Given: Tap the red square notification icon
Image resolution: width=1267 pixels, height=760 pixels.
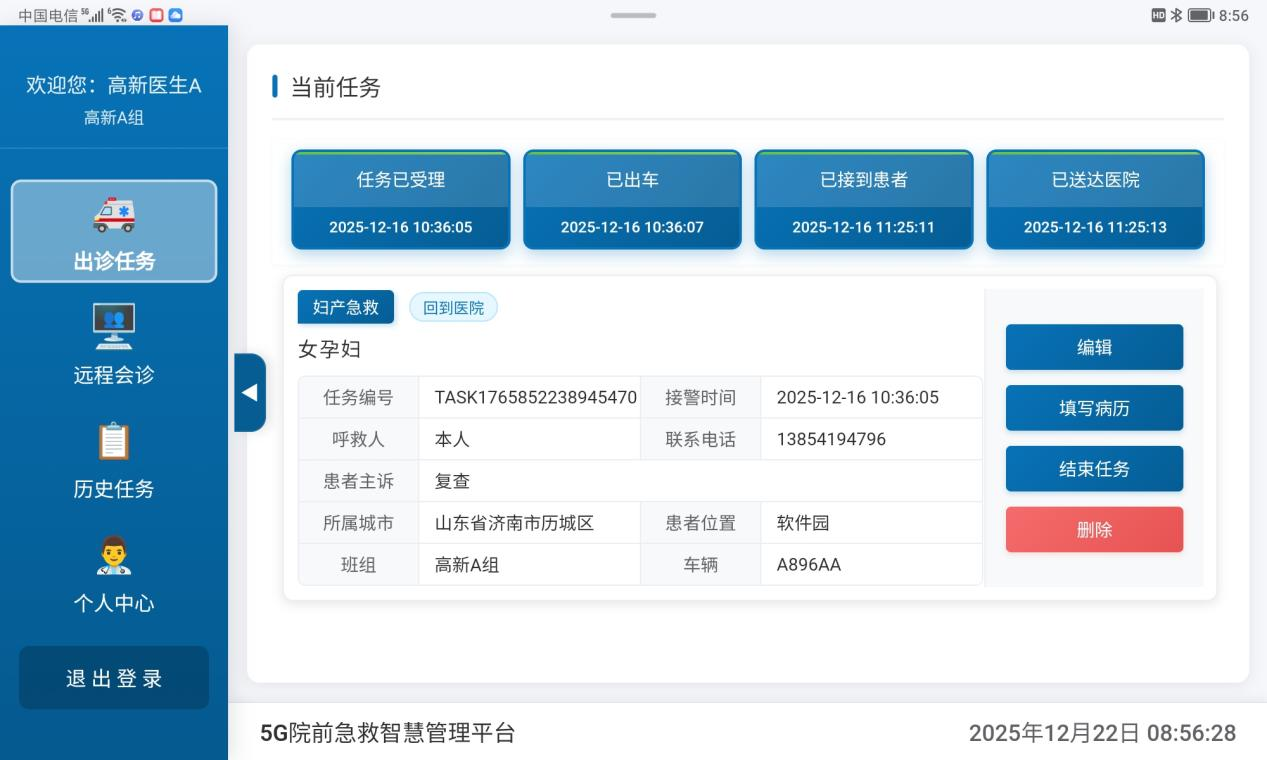Looking at the screenshot, I should click(156, 15).
